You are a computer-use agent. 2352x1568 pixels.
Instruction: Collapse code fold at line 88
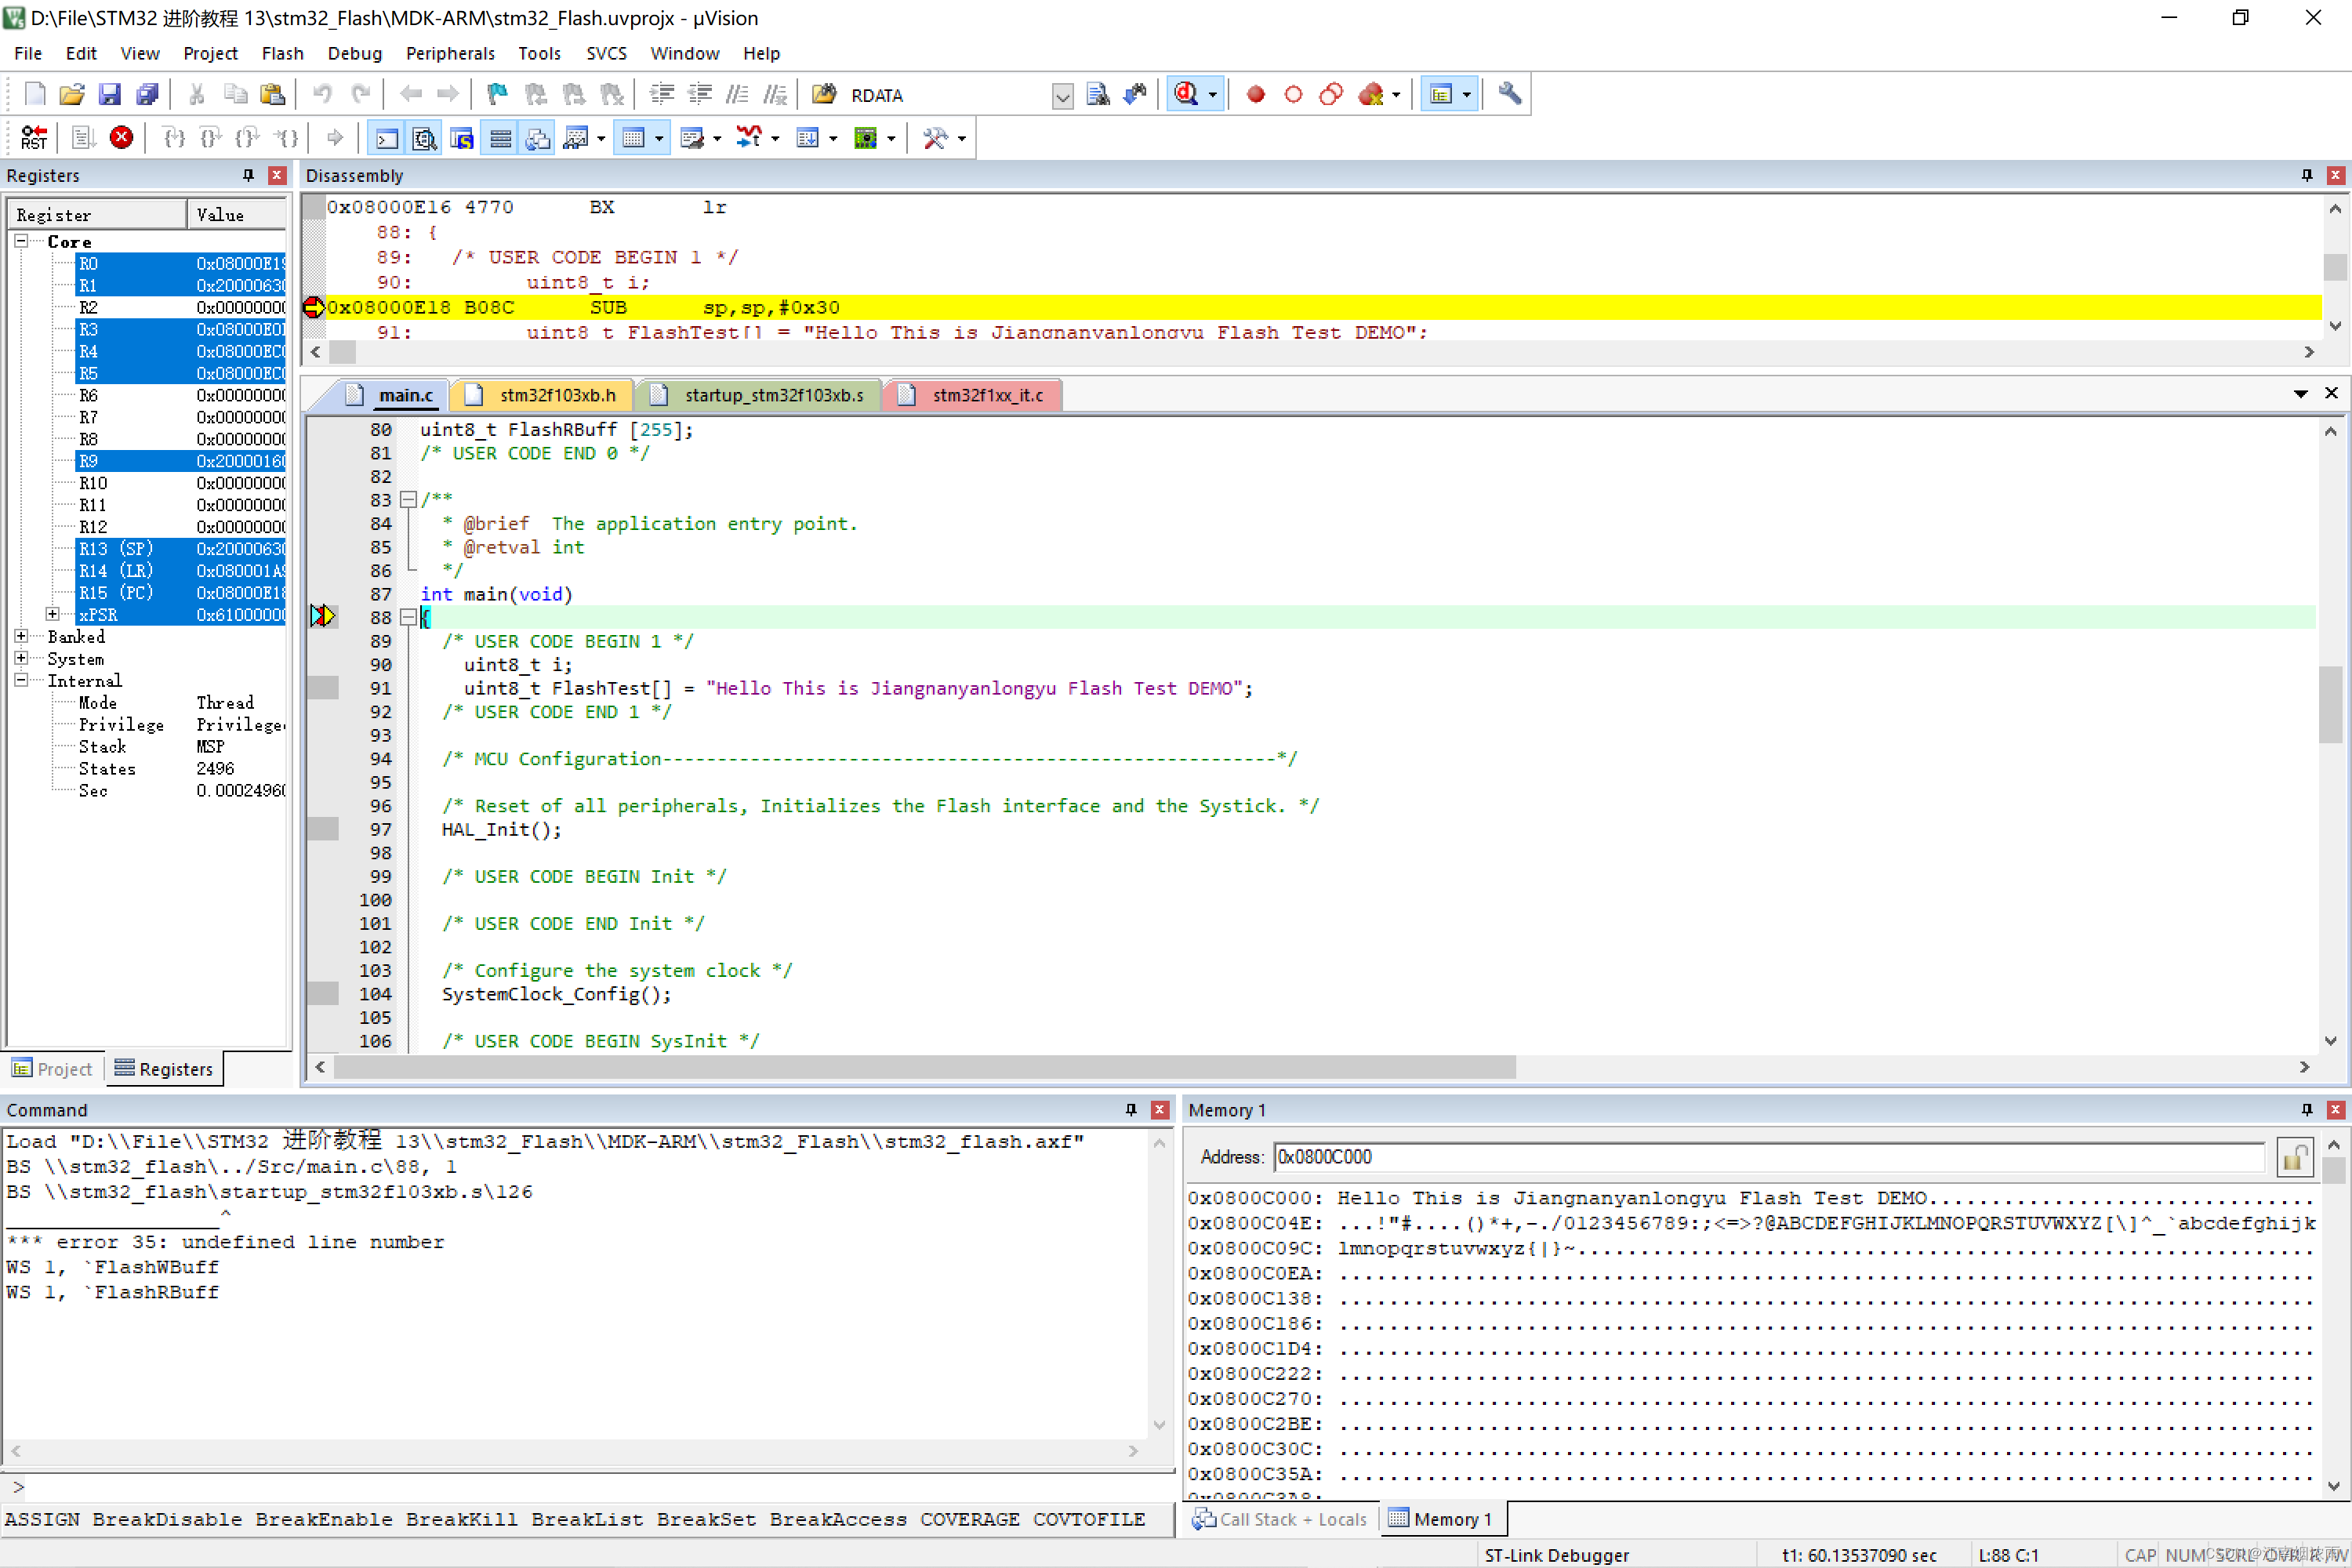pos(408,617)
